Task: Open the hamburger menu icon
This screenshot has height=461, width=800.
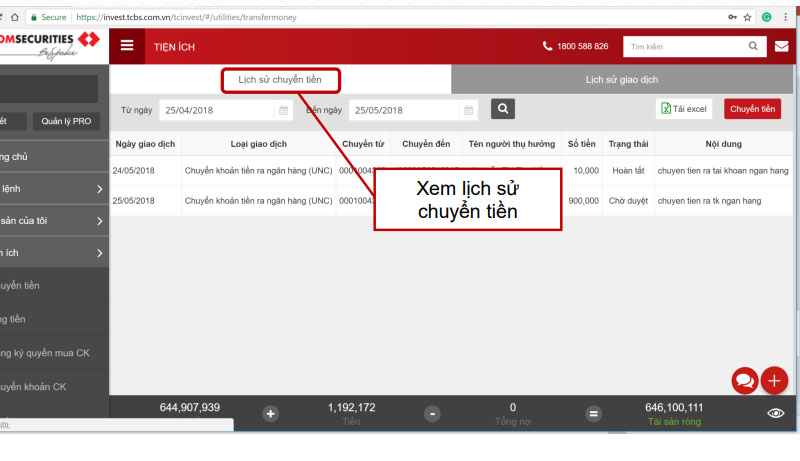Action: (127, 46)
